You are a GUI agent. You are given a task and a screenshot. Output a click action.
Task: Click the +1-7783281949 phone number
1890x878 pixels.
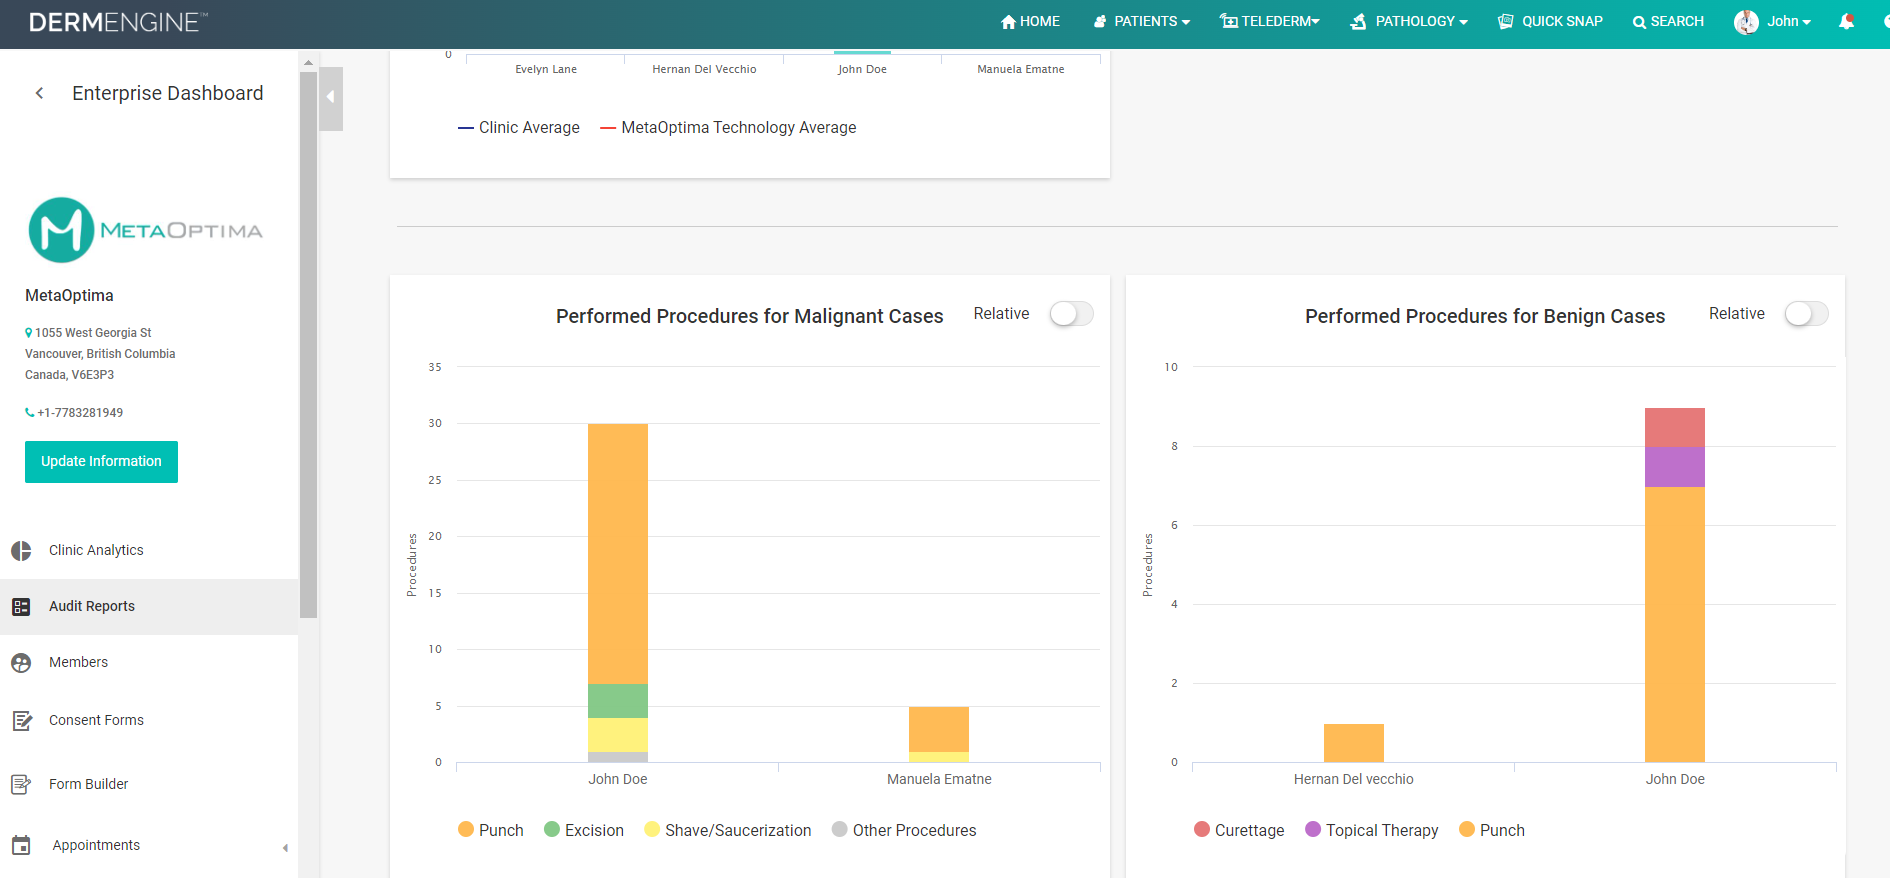point(80,413)
